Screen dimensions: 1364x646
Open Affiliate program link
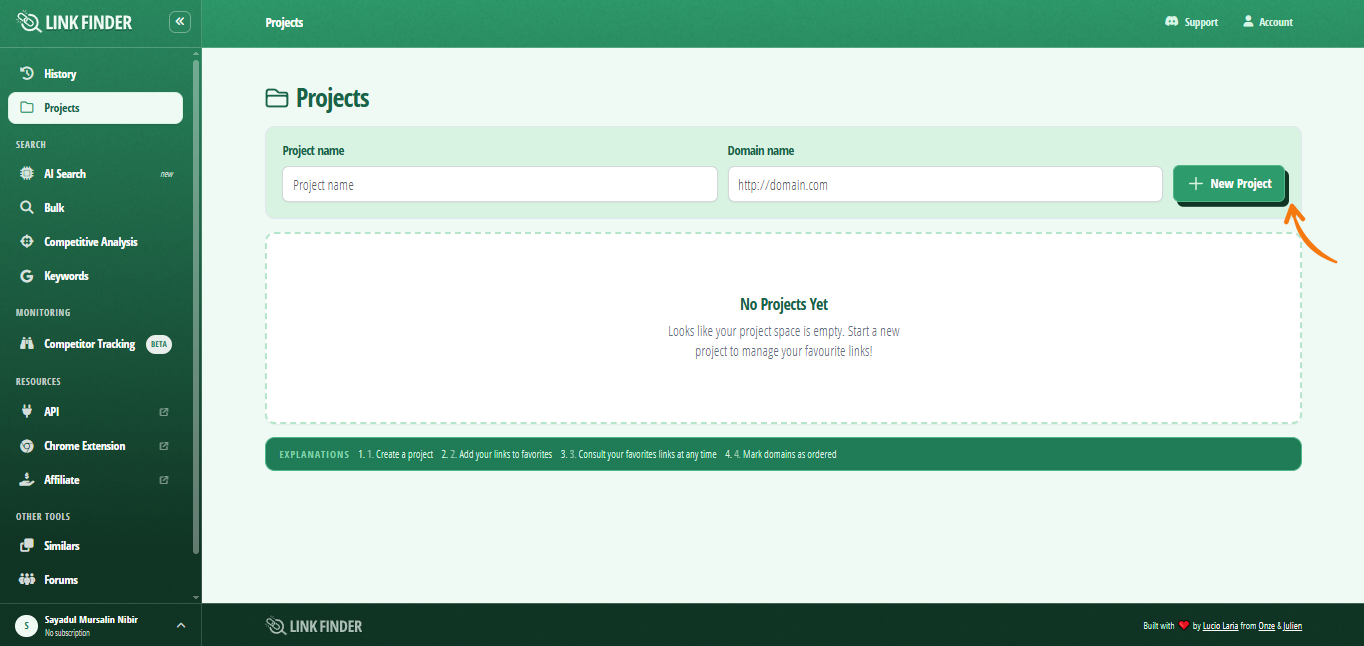(x=95, y=480)
